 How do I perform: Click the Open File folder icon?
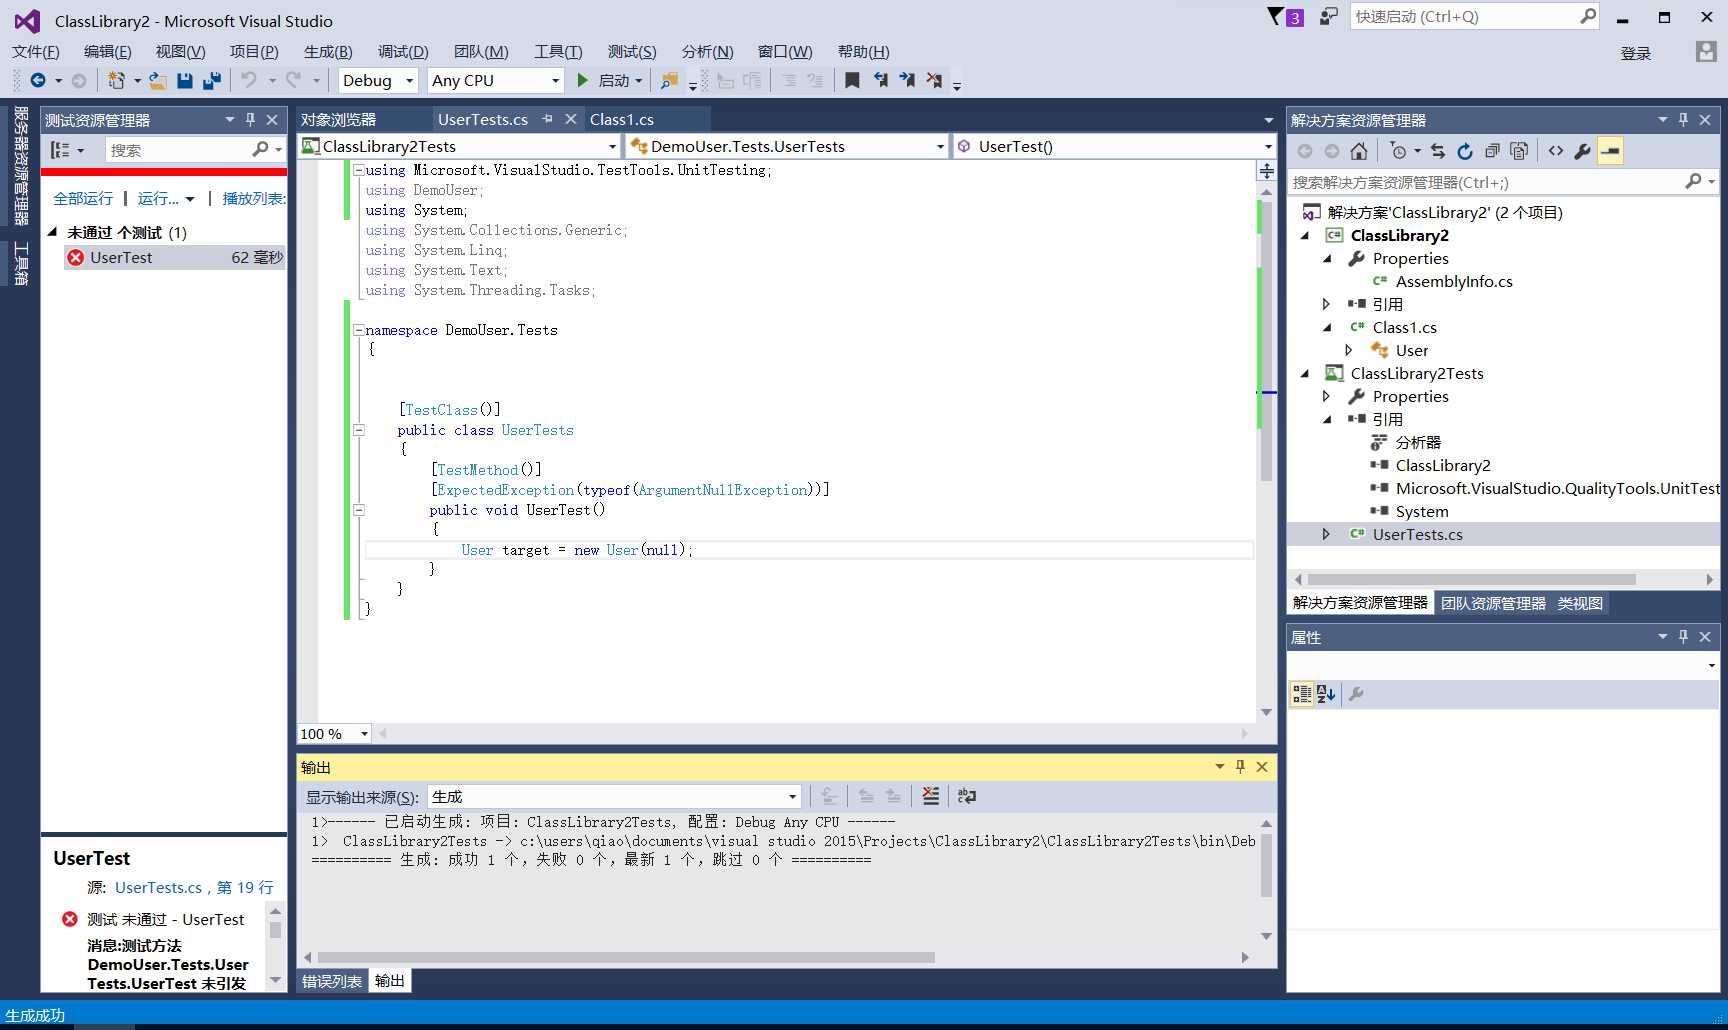point(157,80)
